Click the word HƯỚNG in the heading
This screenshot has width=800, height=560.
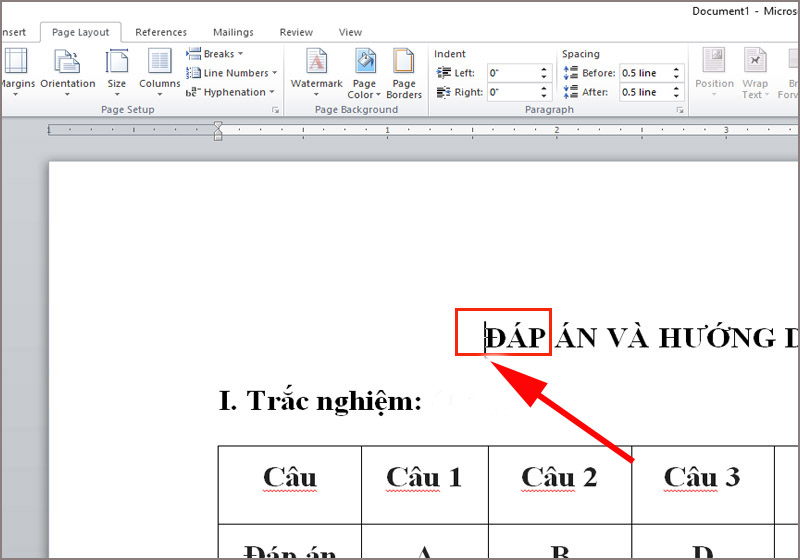point(717,337)
